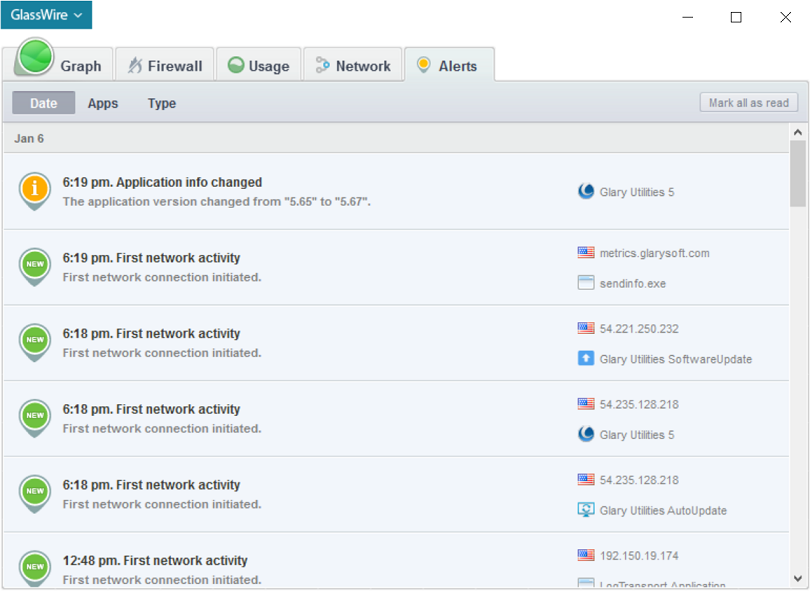Click the US flag beside metrics.glarysoft.com
Viewport: 810px width, 591px height.
pyautogui.click(x=586, y=253)
